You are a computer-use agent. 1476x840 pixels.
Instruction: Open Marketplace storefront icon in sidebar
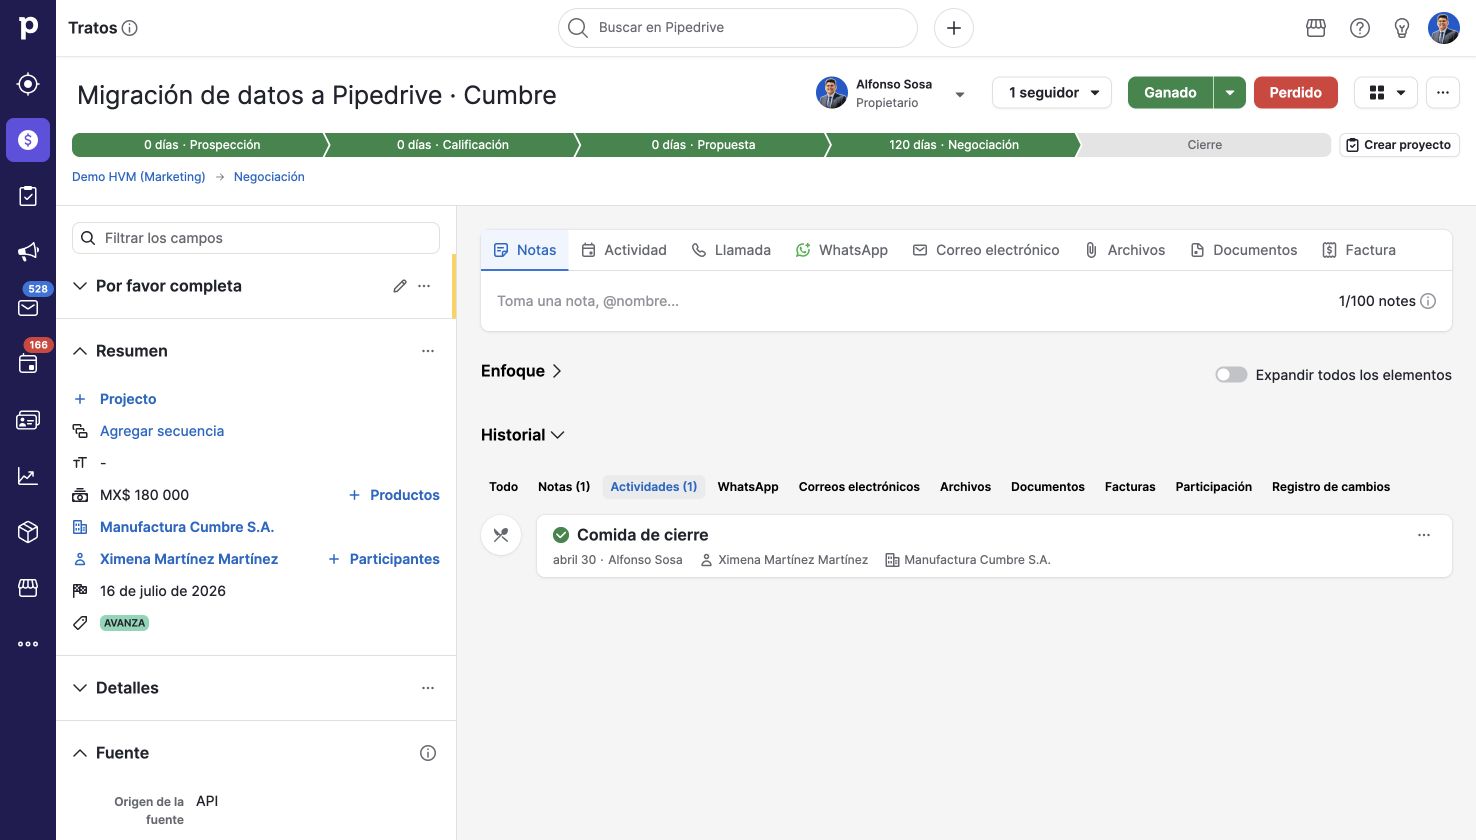tap(28, 588)
